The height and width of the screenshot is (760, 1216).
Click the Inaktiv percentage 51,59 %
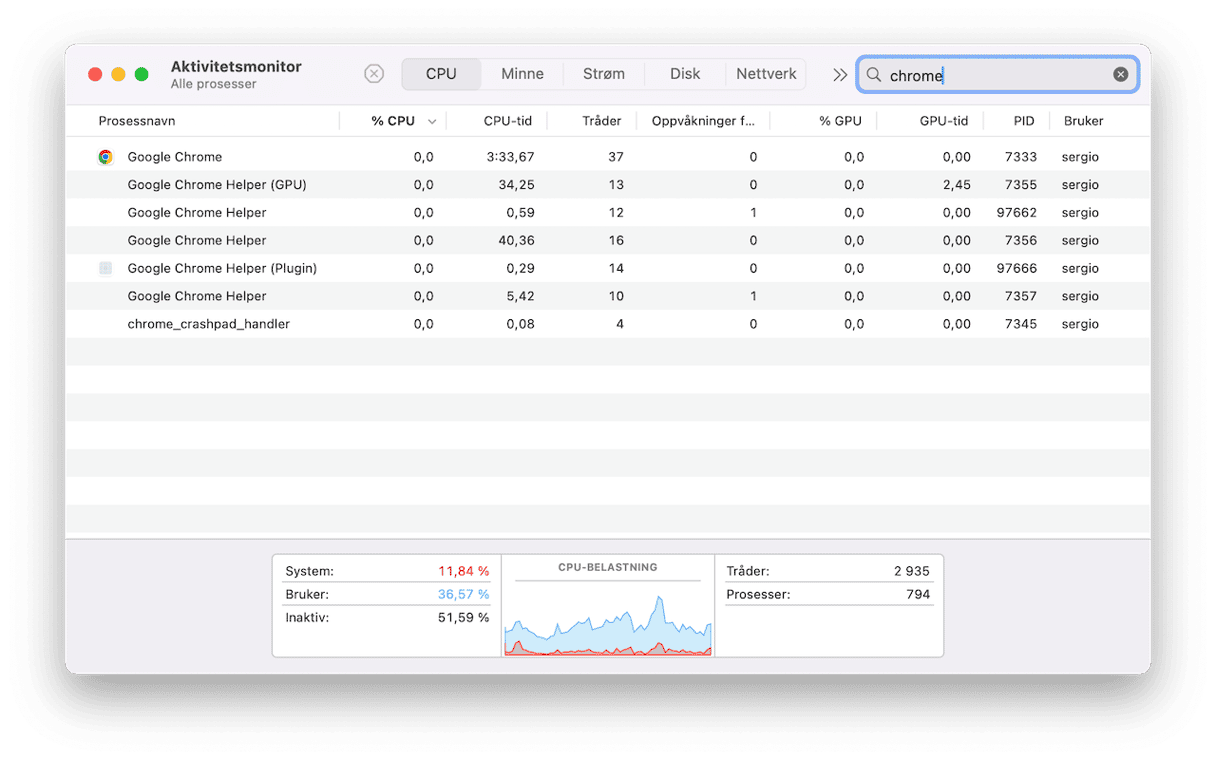[x=464, y=618]
